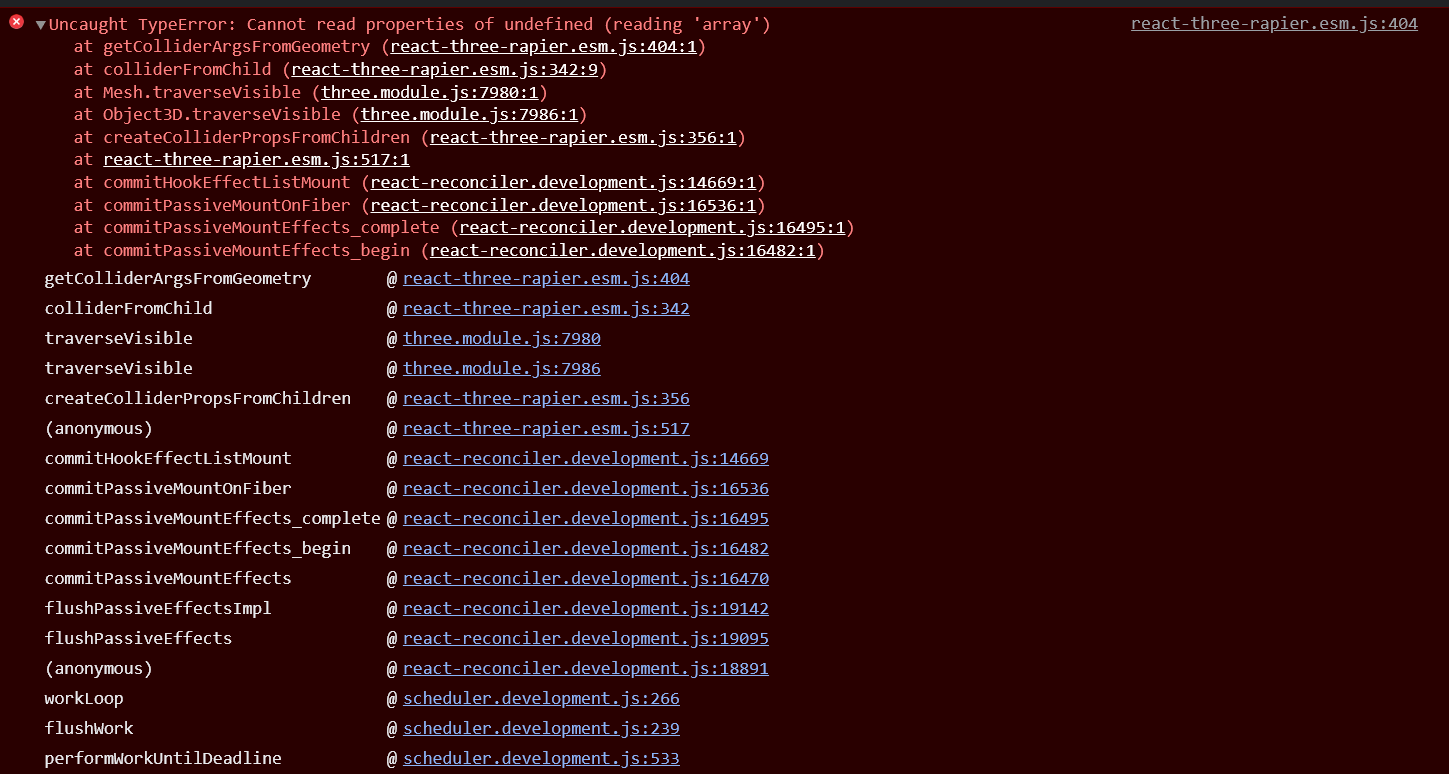Image resolution: width=1449 pixels, height=774 pixels.
Task: Click the red error X icon
Action: (14, 23)
